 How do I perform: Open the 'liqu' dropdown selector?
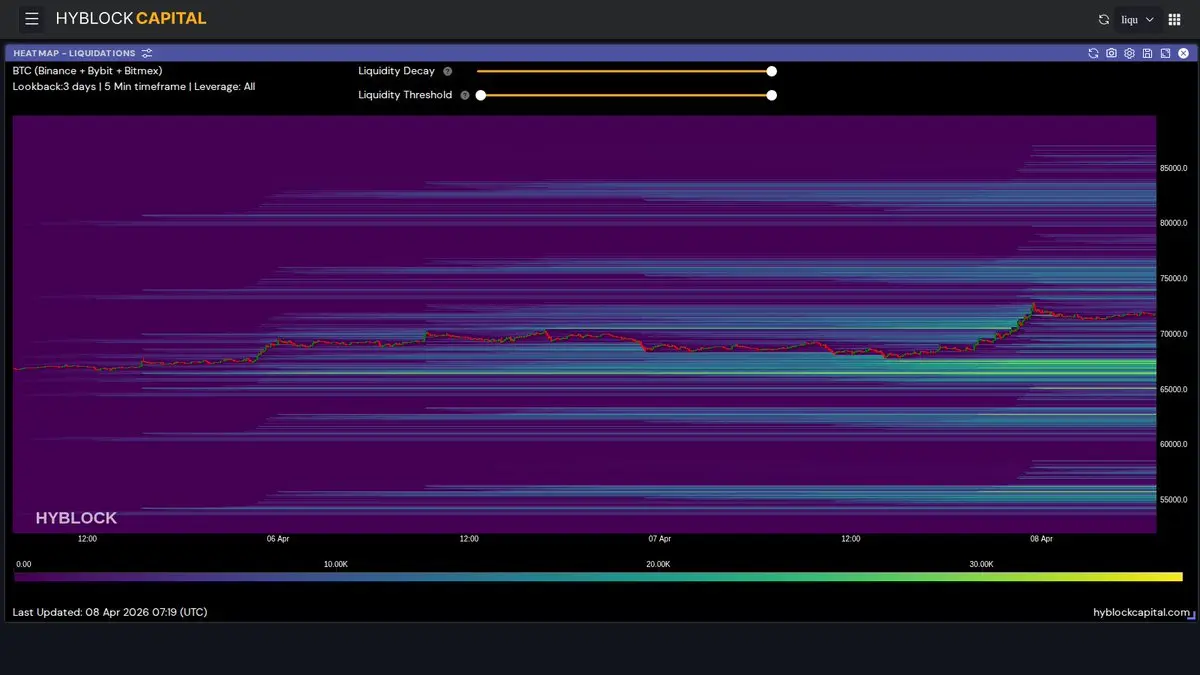(x=1138, y=19)
